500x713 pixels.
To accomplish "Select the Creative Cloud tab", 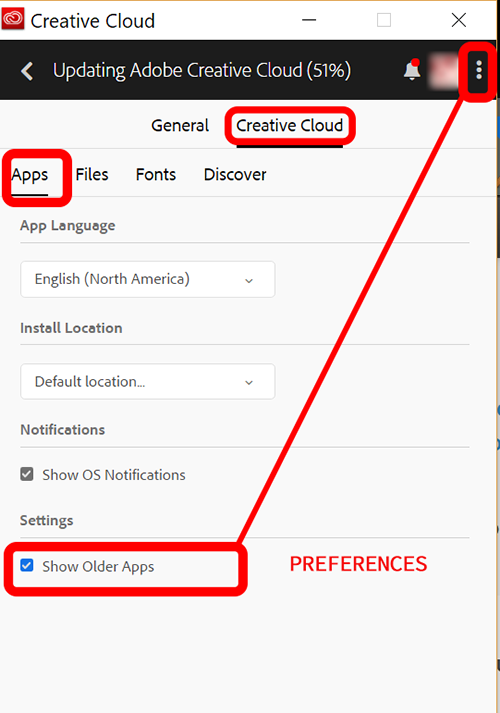I will pos(290,126).
